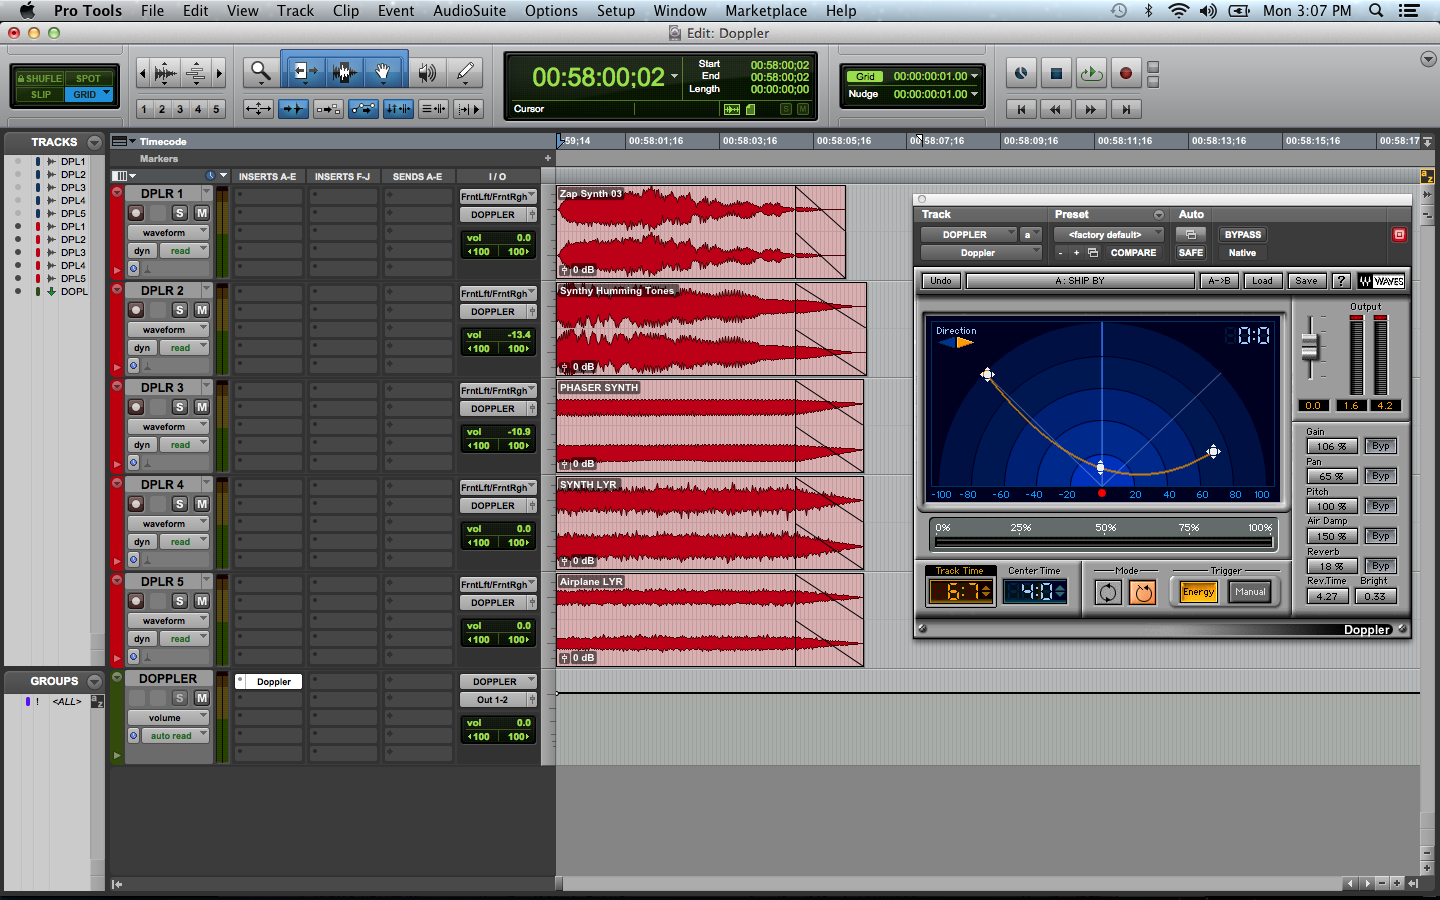This screenshot has width=1440, height=900.
Task: Open the Track menu
Action: 295,11
